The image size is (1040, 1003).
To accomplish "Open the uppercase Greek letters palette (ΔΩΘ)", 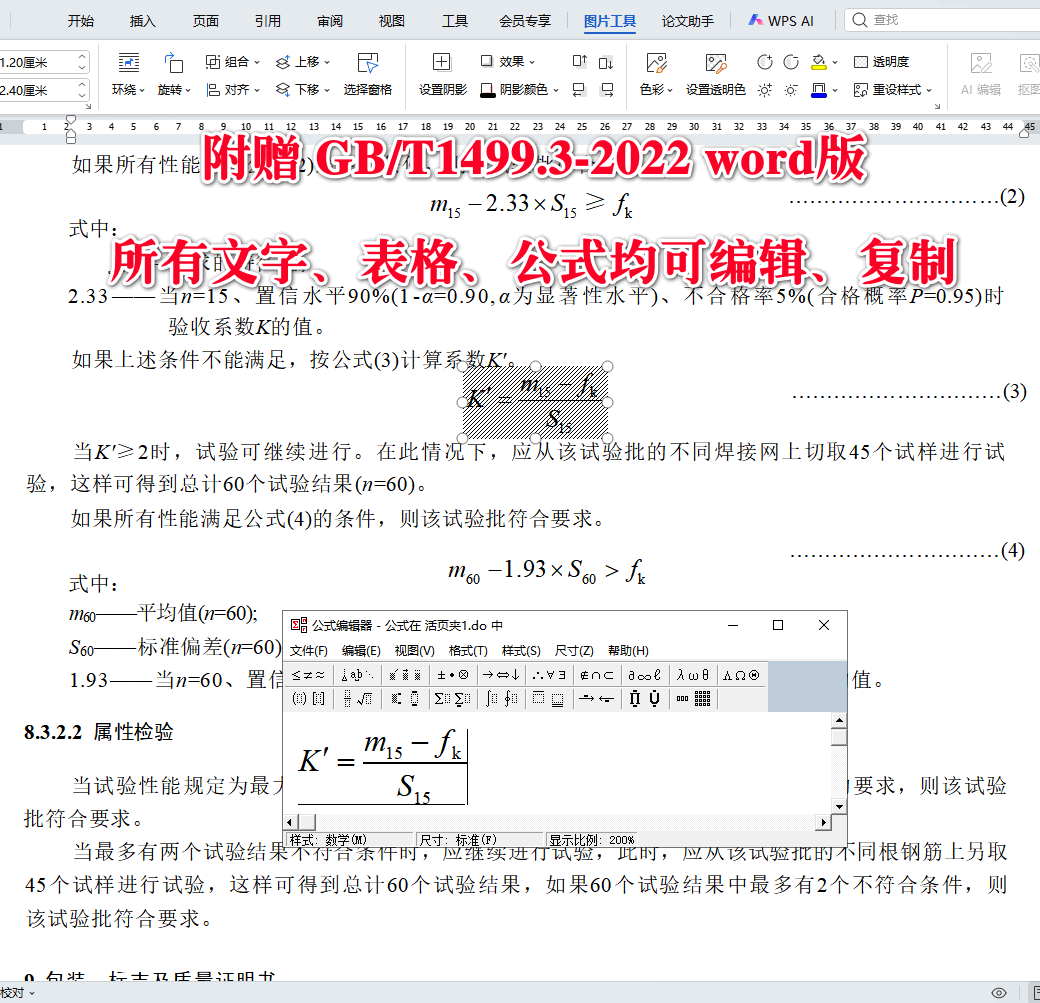I will (741, 675).
